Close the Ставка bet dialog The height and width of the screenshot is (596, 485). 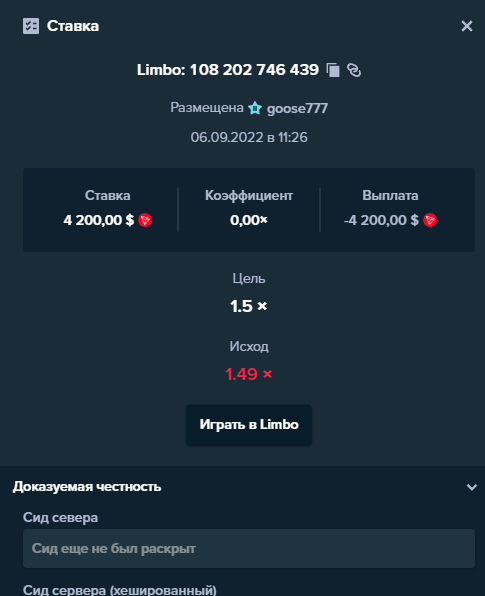(x=467, y=26)
